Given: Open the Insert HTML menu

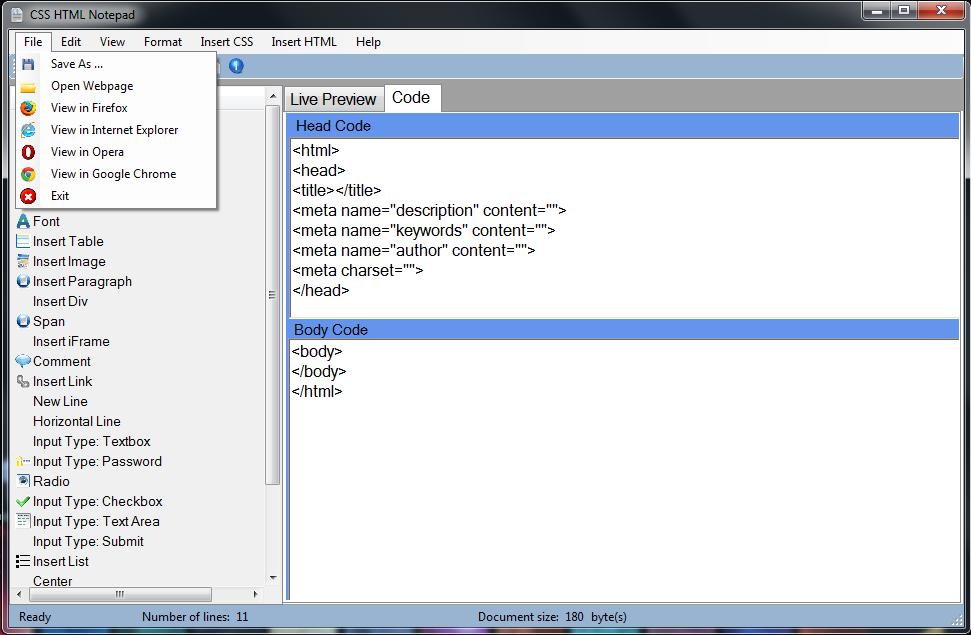Looking at the screenshot, I should [x=304, y=42].
